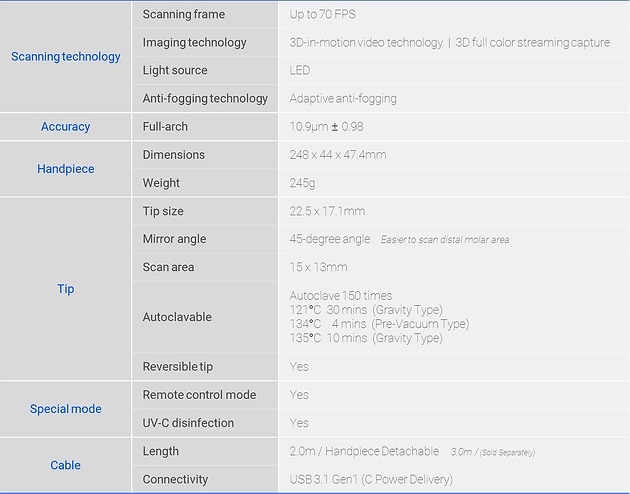Screen dimensions: 630x494
Task: Click the Special mode category heading
Action: pos(65,409)
